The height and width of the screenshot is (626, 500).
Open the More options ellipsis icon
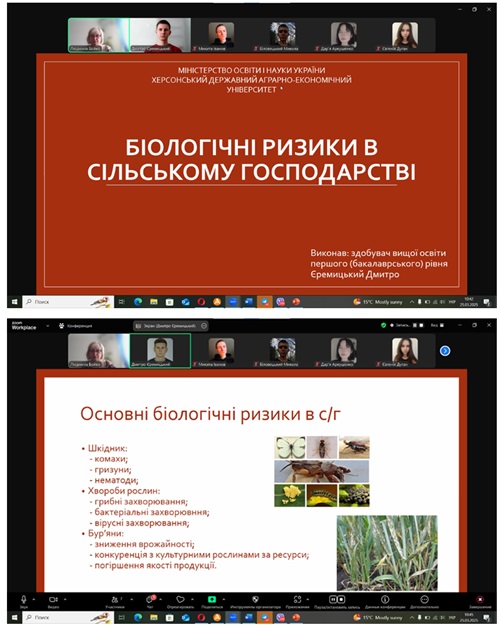[424, 599]
